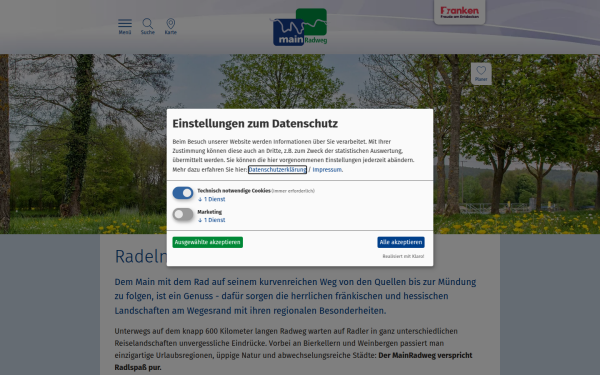Click the Radeln page heading
Image resolution: width=600 pixels, height=375 pixels.
(x=141, y=256)
